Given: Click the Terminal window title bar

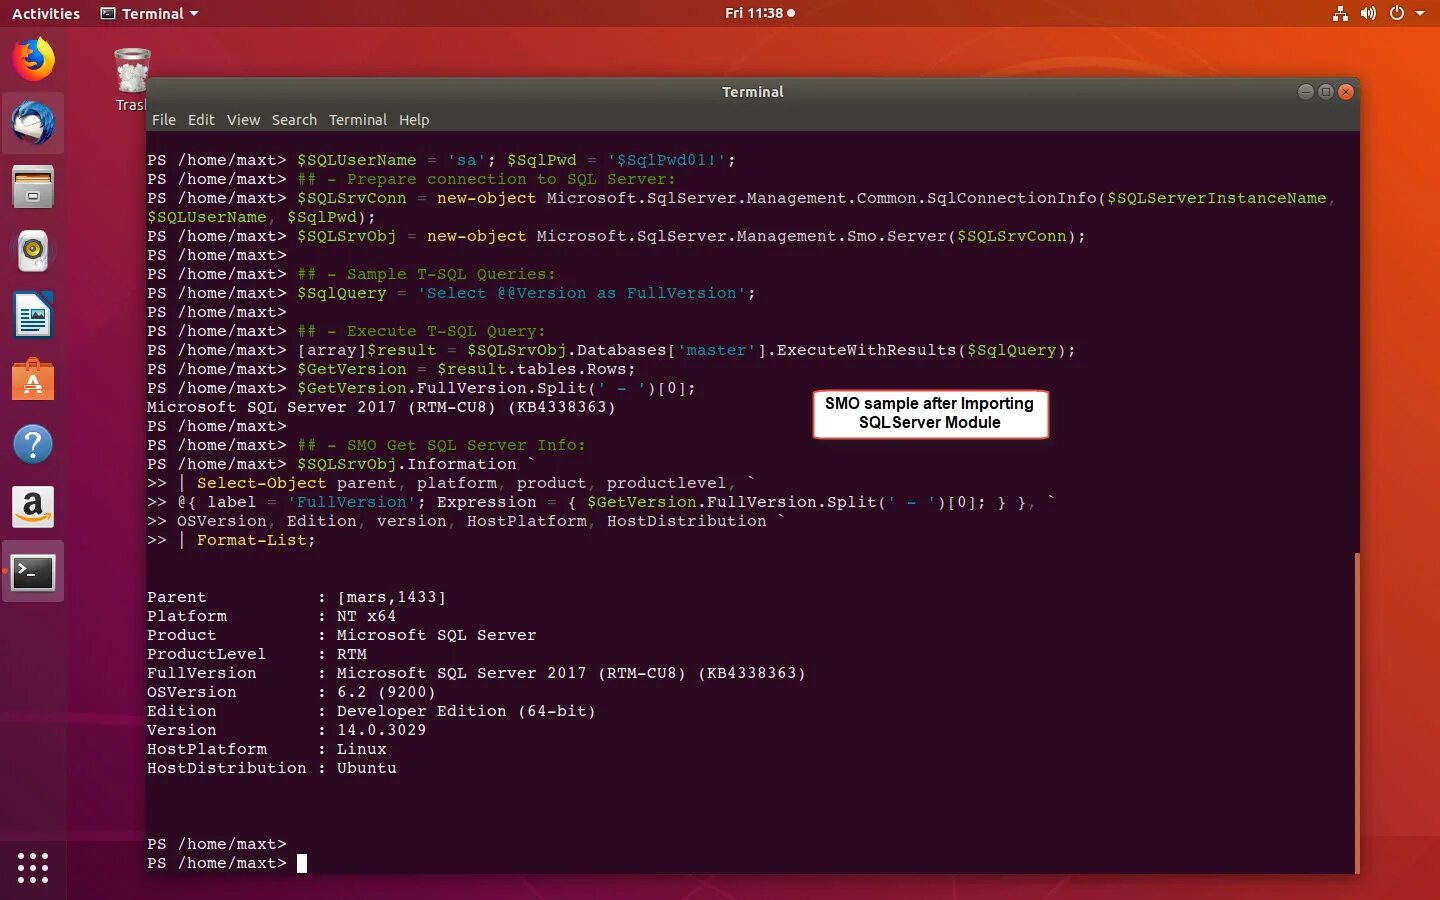Looking at the screenshot, I should pos(752,91).
